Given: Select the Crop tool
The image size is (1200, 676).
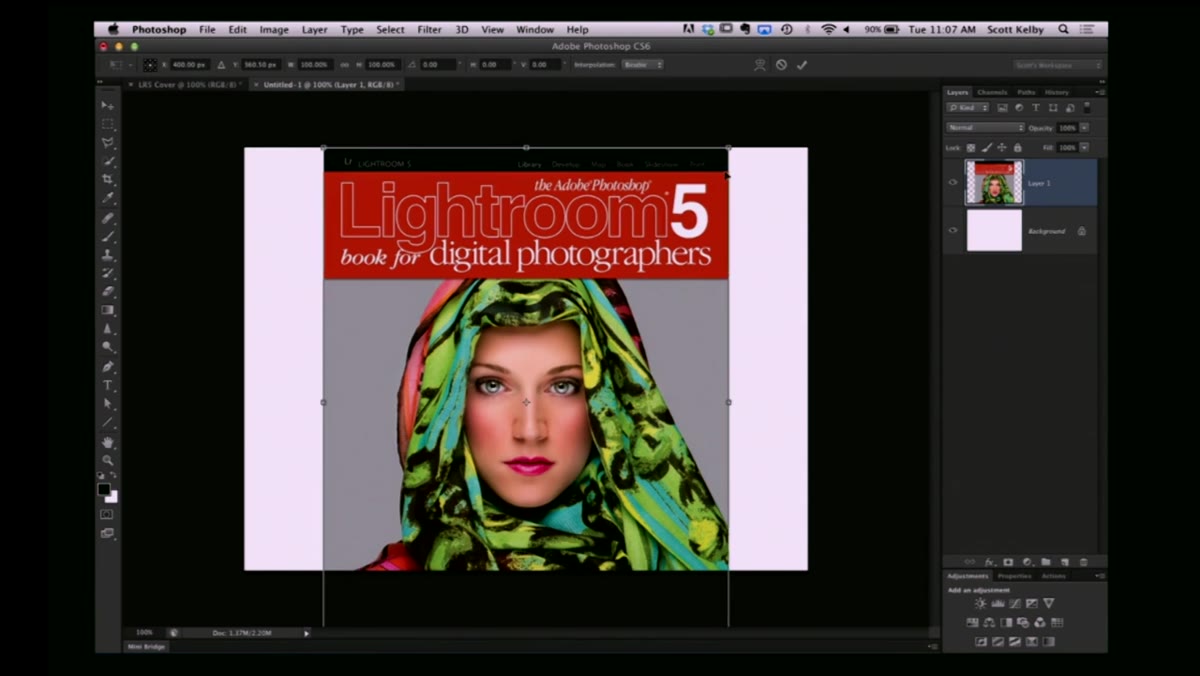Looking at the screenshot, I should pyautogui.click(x=107, y=180).
